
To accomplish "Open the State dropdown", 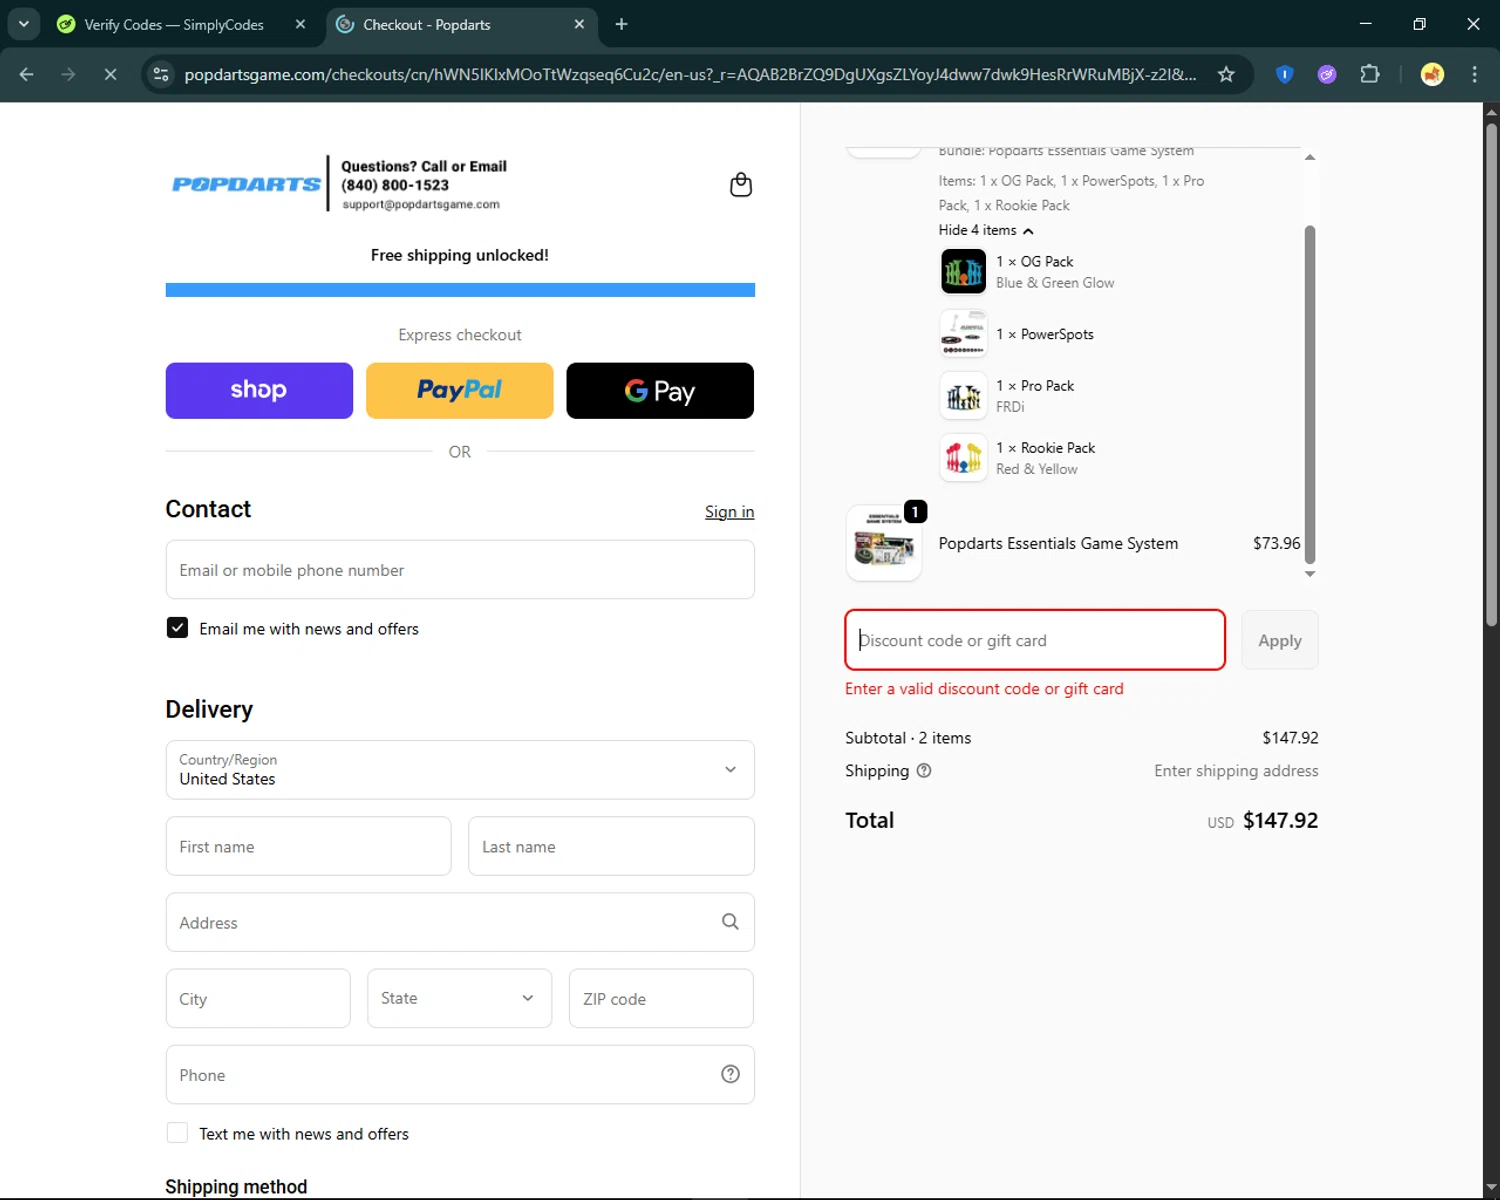I will pyautogui.click(x=459, y=998).
